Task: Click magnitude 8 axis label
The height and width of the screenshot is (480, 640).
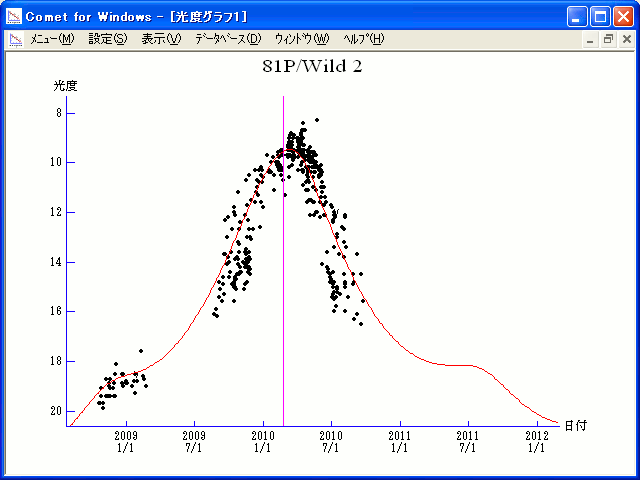Action: click(59, 113)
